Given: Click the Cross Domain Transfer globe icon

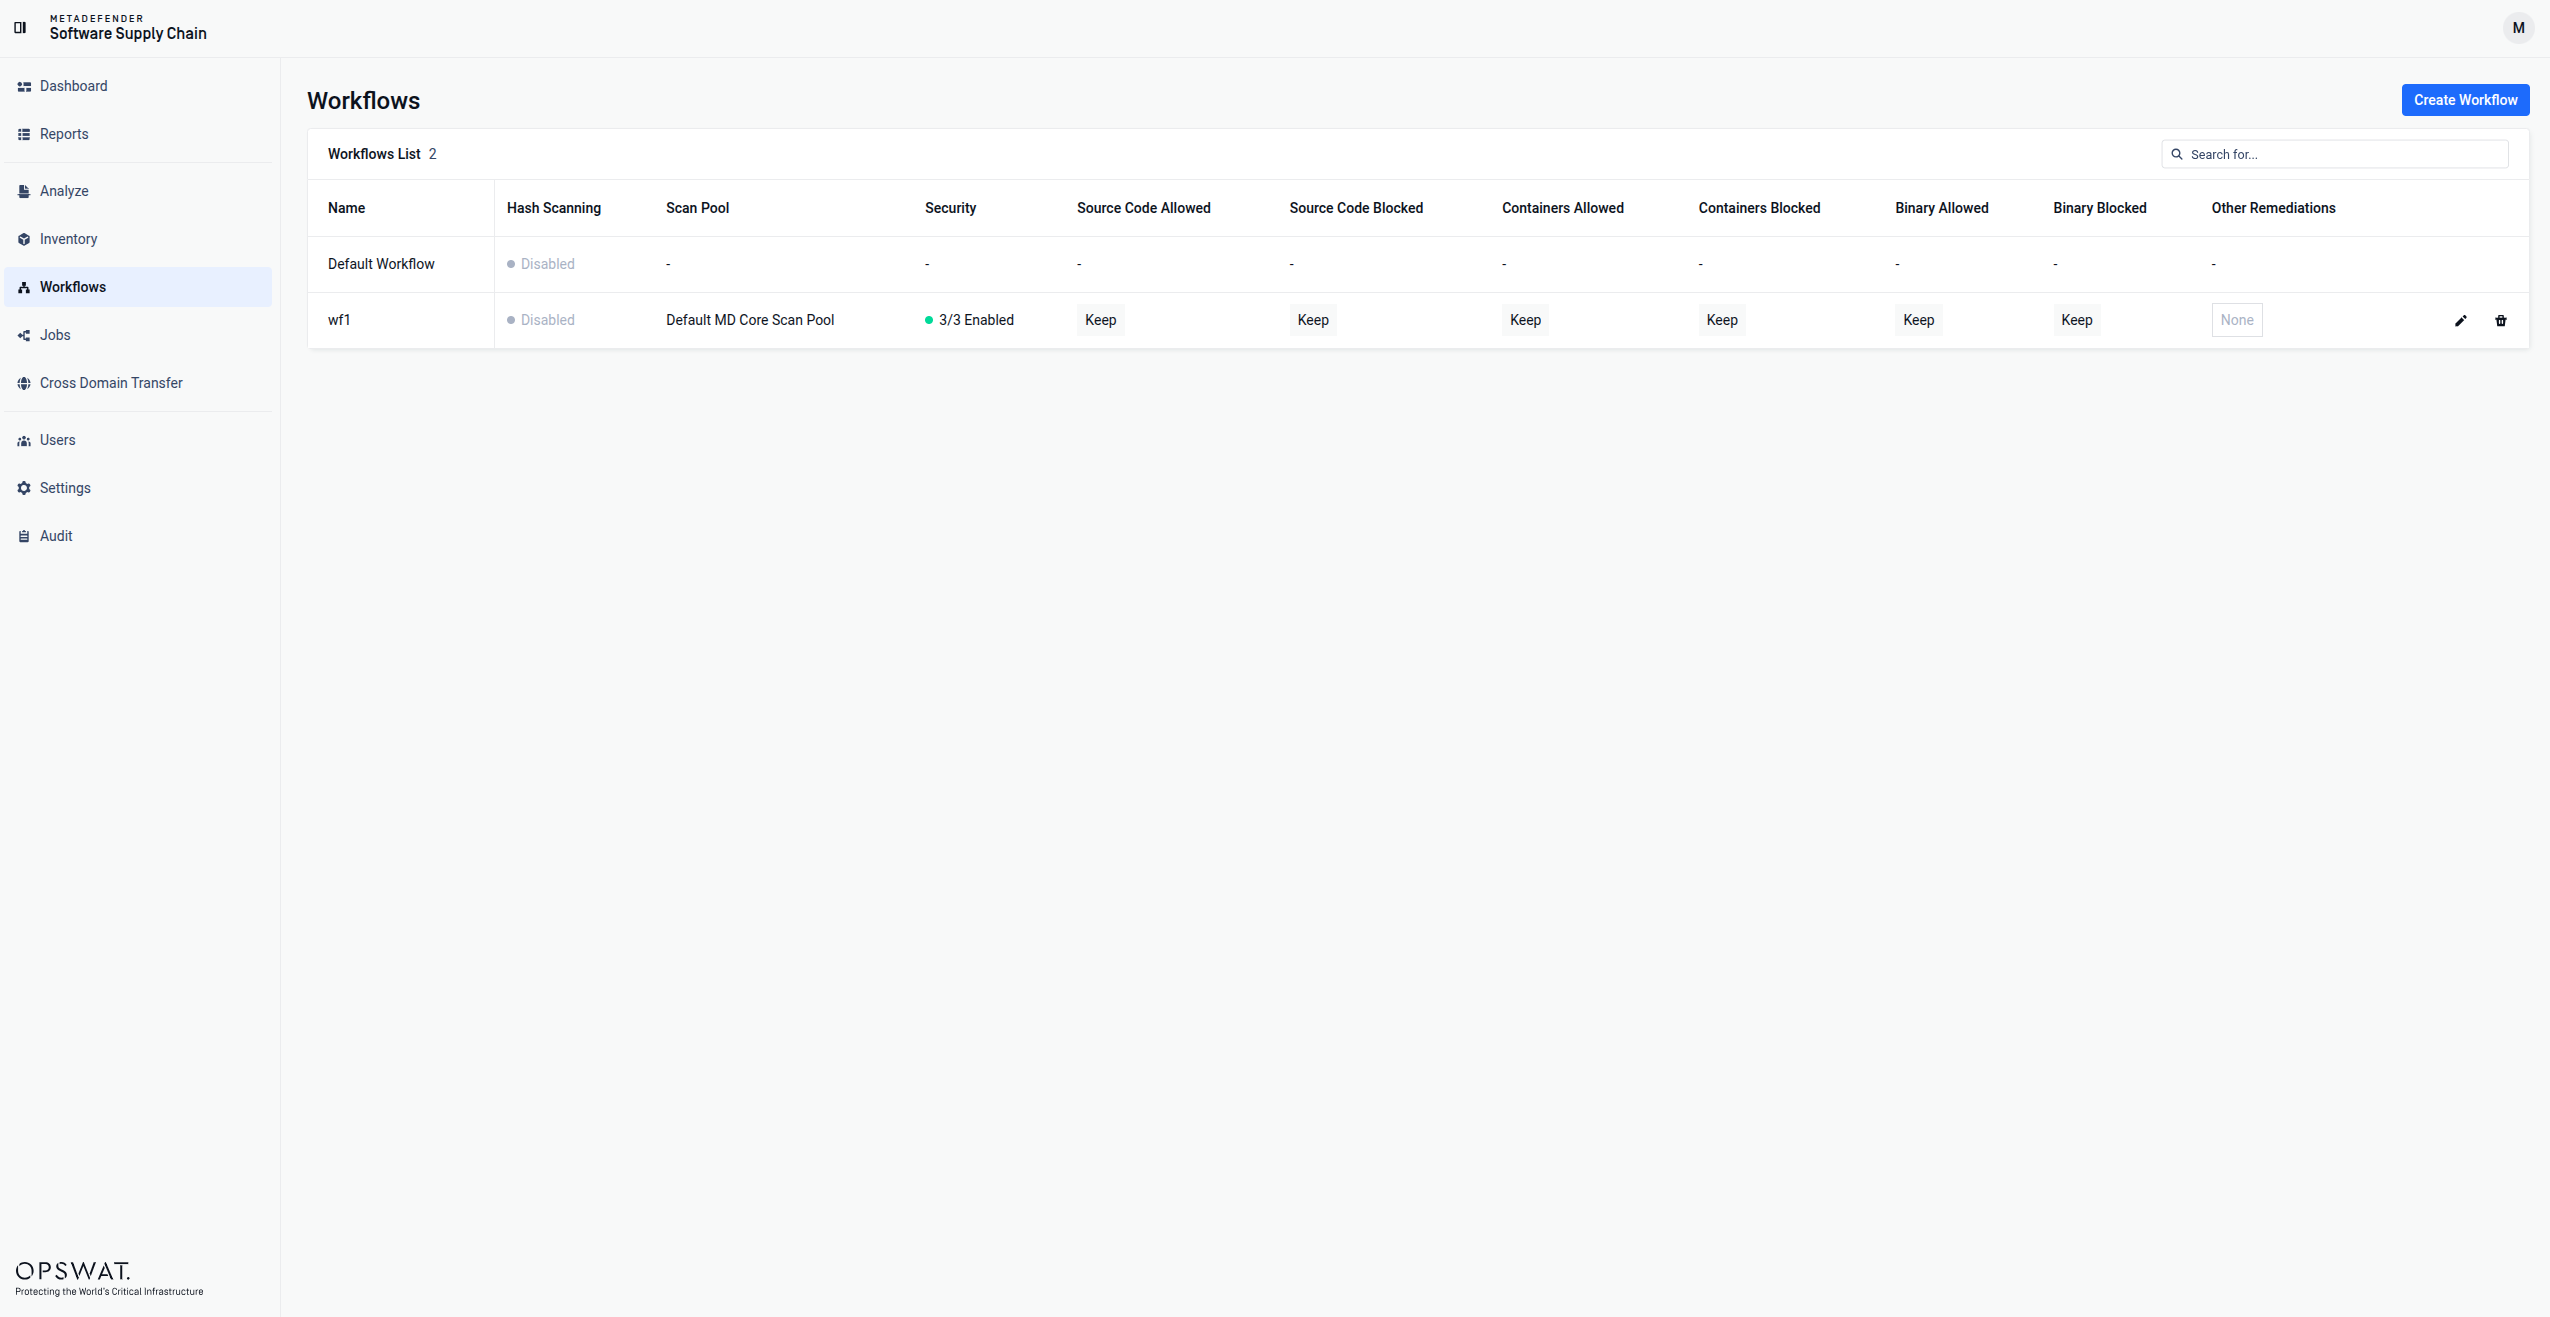Looking at the screenshot, I should [24, 383].
